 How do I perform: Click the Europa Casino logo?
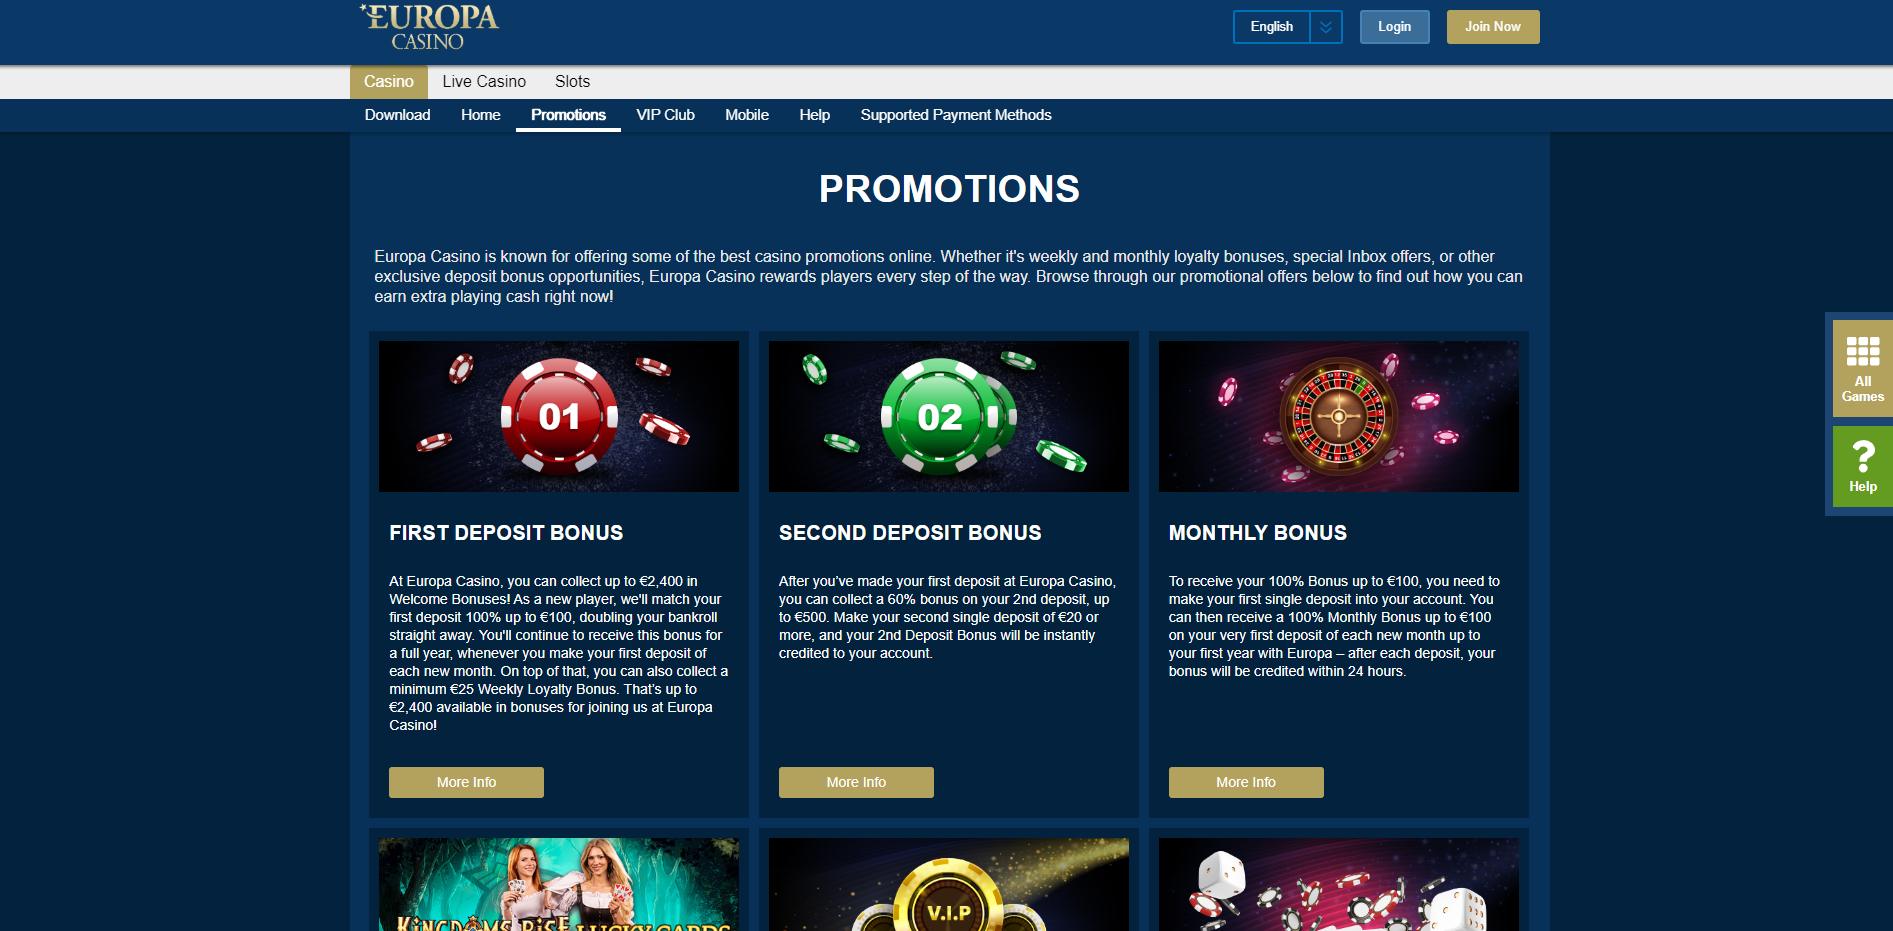click(429, 27)
